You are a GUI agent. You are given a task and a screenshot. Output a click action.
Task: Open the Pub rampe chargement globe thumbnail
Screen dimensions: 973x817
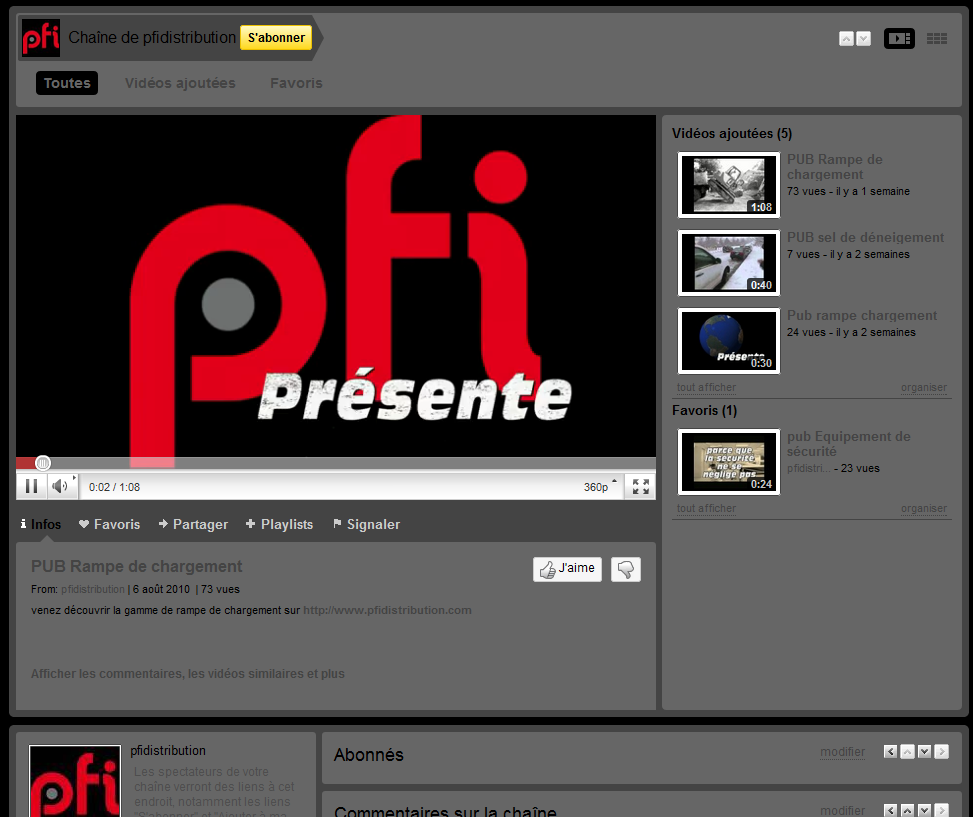729,341
